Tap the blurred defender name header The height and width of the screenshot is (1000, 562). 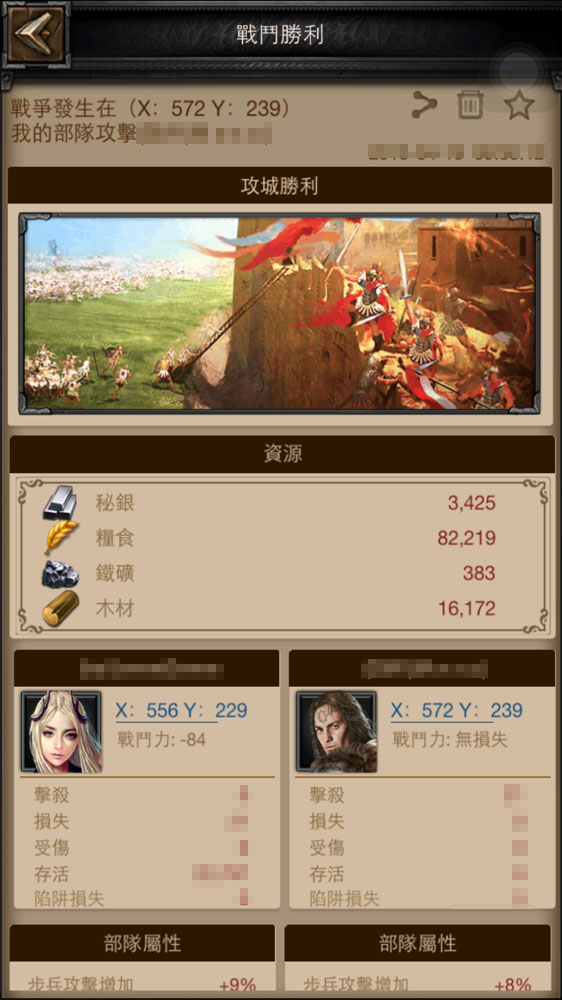(422, 668)
